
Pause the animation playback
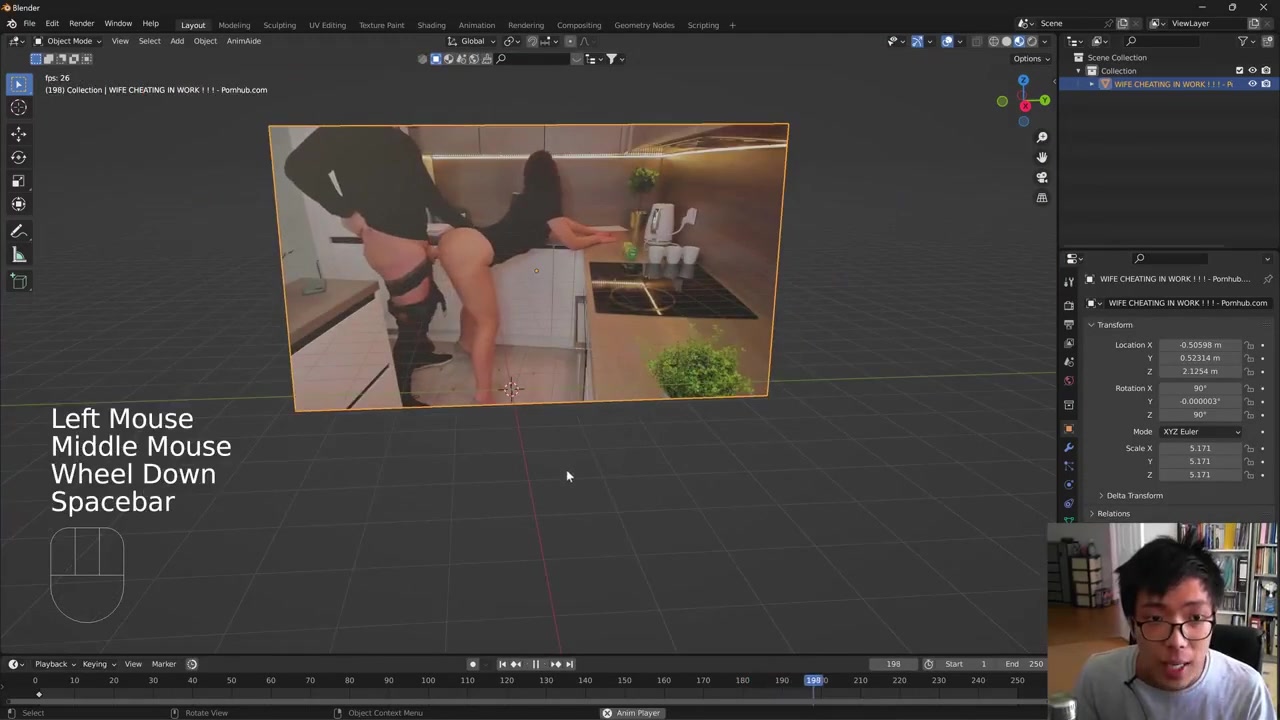pyautogui.click(x=535, y=664)
